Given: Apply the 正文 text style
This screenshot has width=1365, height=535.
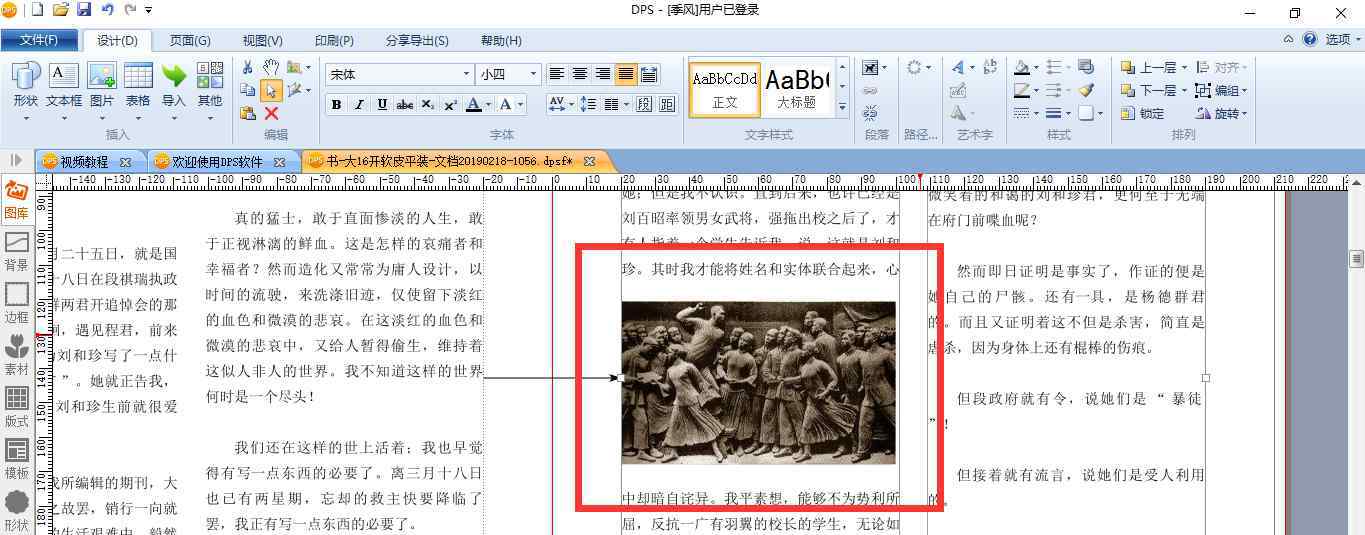Looking at the screenshot, I should pyautogui.click(x=725, y=90).
